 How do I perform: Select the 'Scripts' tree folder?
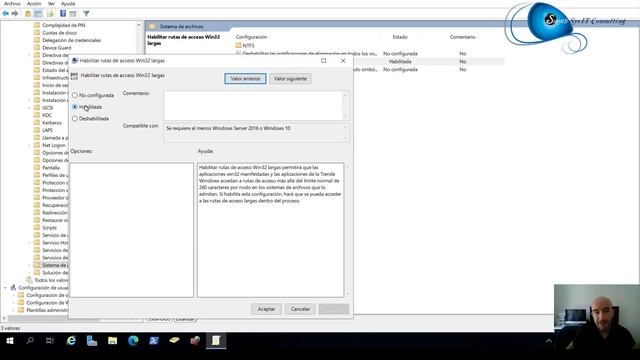[x=49, y=228]
